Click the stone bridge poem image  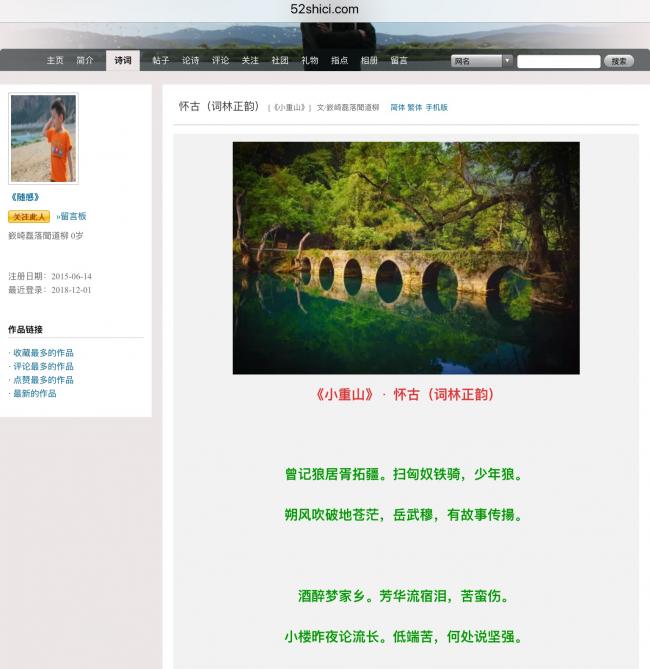pyautogui.click(x=406, y=258)
